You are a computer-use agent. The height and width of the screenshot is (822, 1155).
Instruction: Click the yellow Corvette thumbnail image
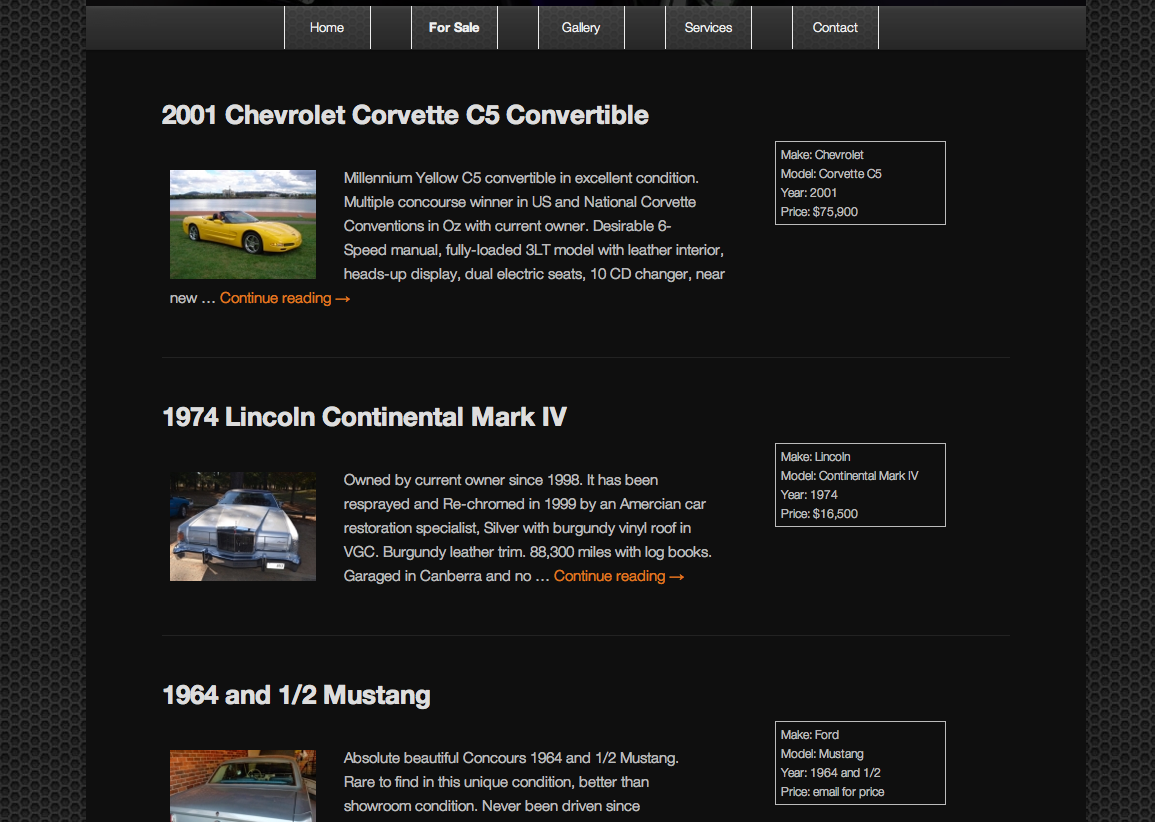pos(243,224)
